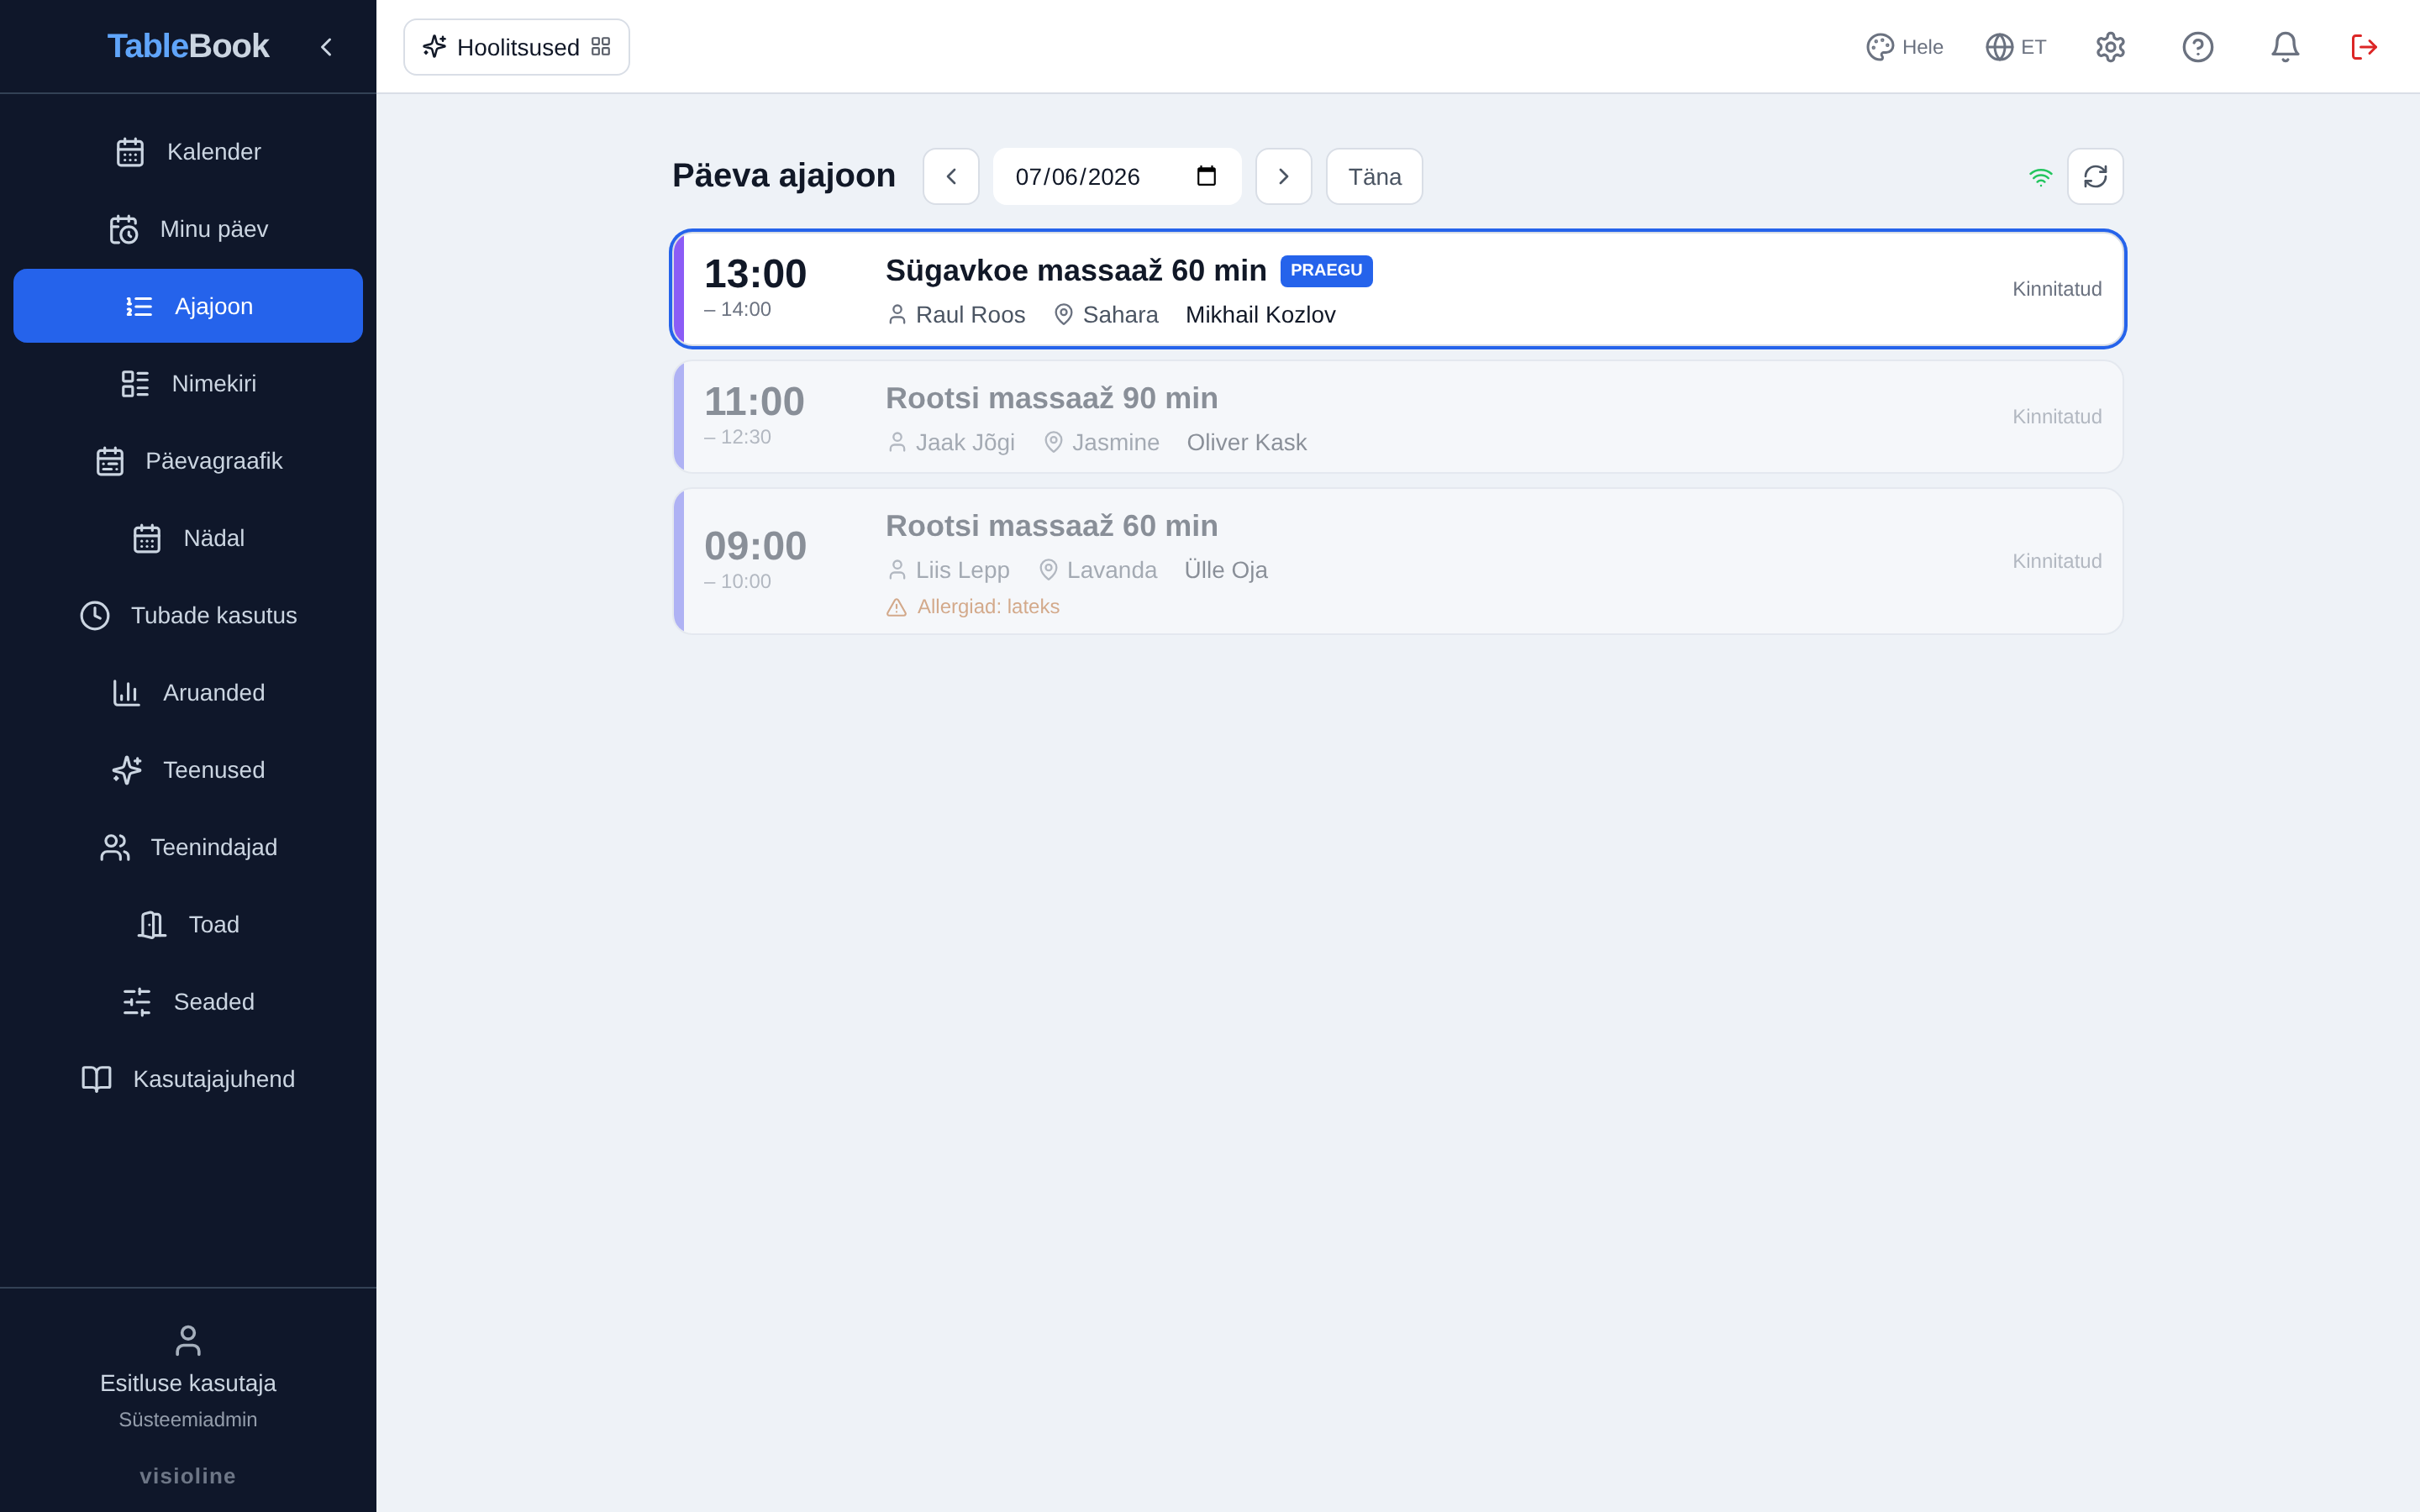Open Kasutajajuhend user guide link

188,1079
